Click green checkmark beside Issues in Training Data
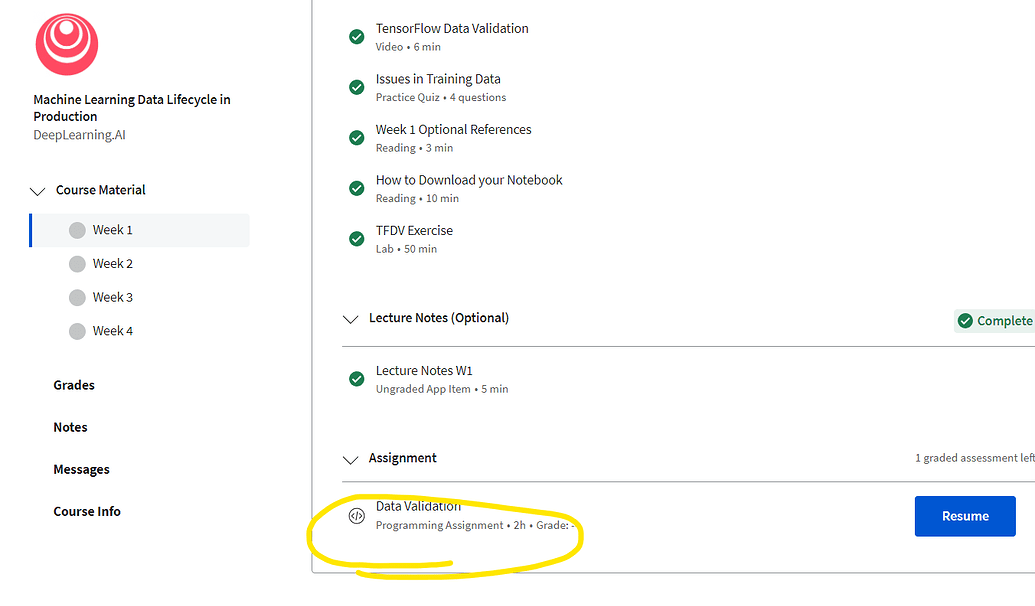 tap(356, 87)
